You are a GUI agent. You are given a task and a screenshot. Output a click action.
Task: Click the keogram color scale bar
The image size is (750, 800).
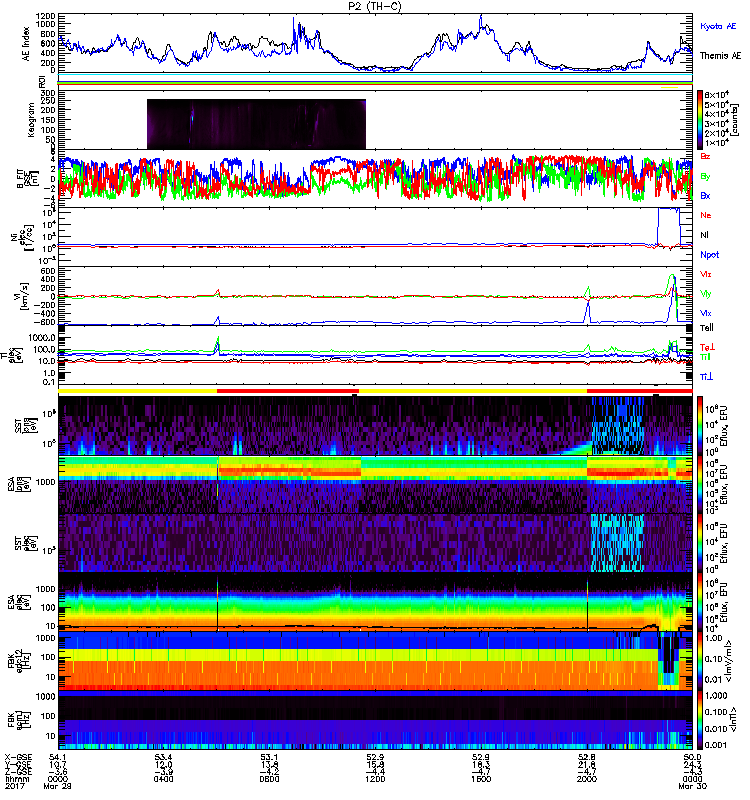click(x=700, y=120)
